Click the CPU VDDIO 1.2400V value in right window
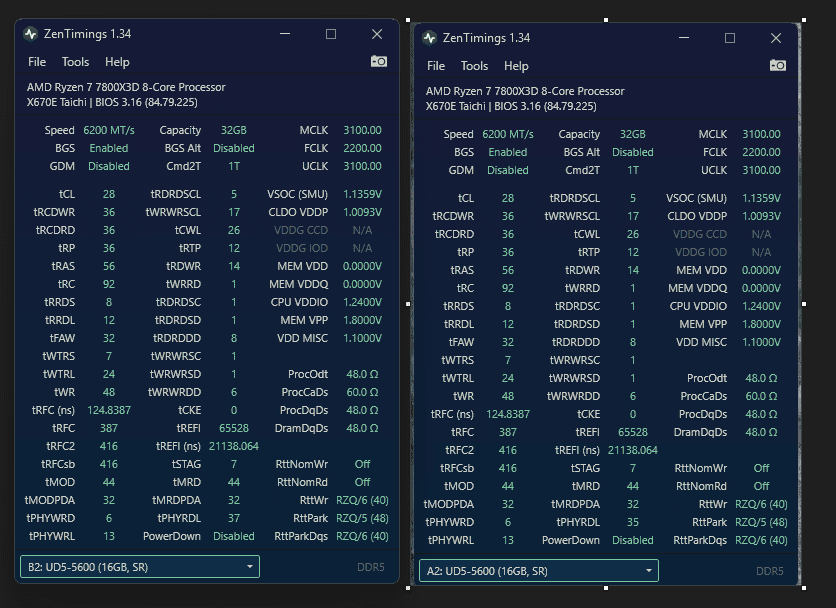836x608 pixels. coord(761,306)
